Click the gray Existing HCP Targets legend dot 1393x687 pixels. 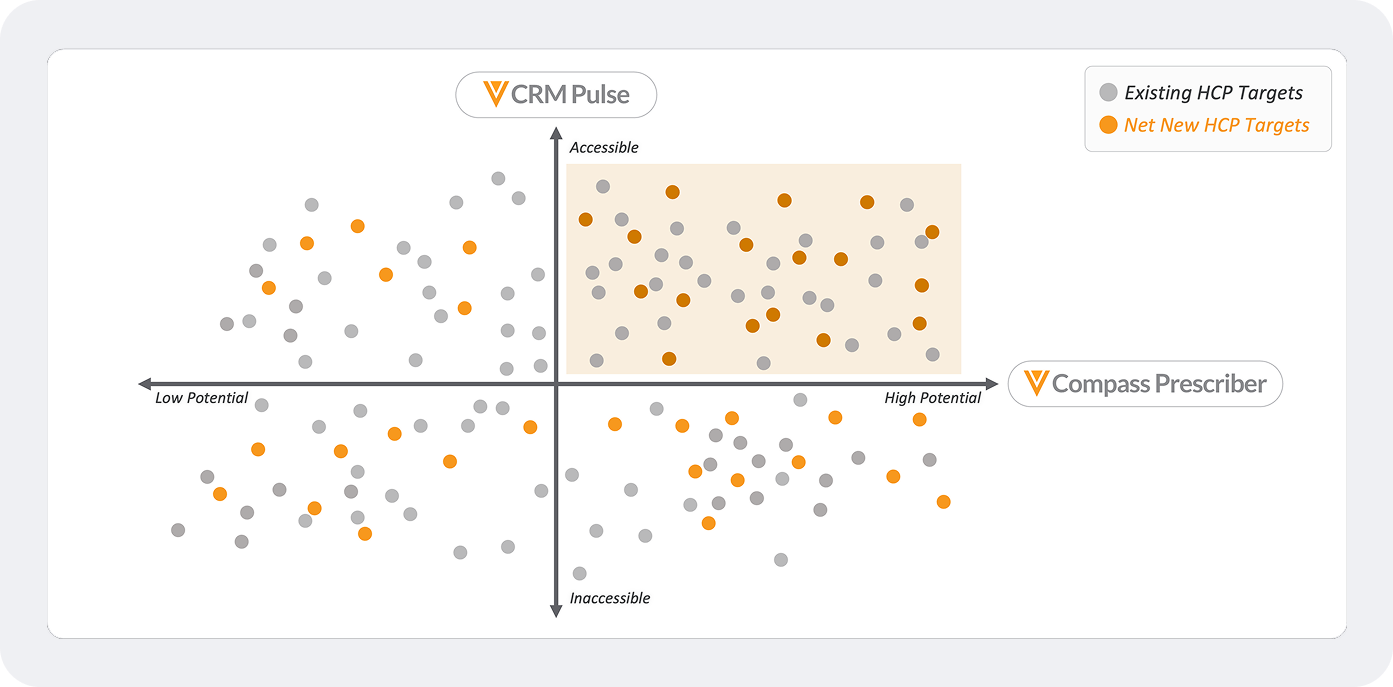pos(1108,93)
